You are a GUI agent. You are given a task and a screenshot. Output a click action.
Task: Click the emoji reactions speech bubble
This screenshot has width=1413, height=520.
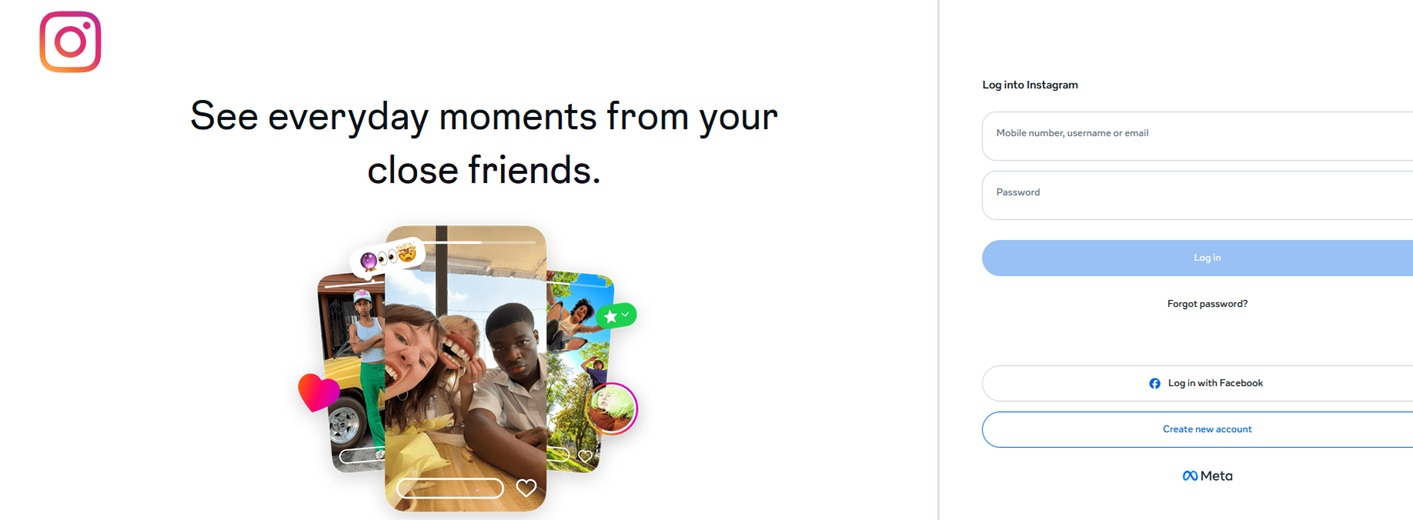tap(388, 258)
